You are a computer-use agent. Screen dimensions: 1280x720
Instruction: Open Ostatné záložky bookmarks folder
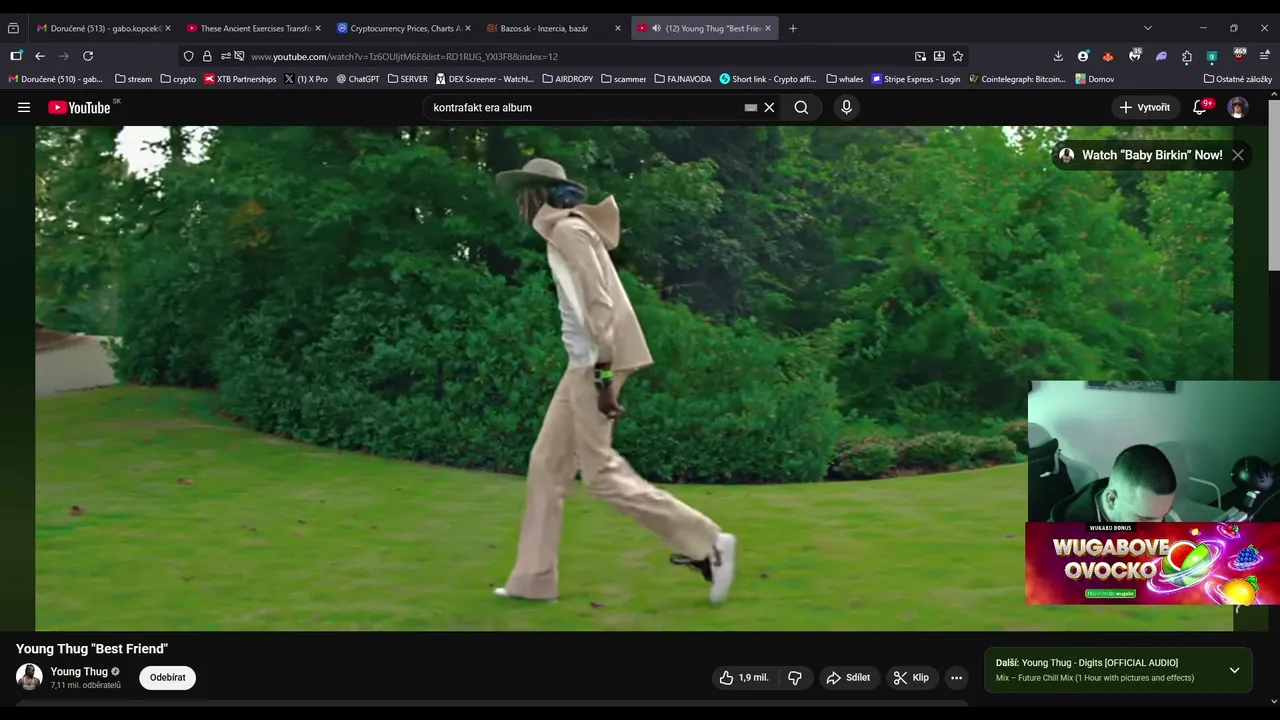point(1238,79)
